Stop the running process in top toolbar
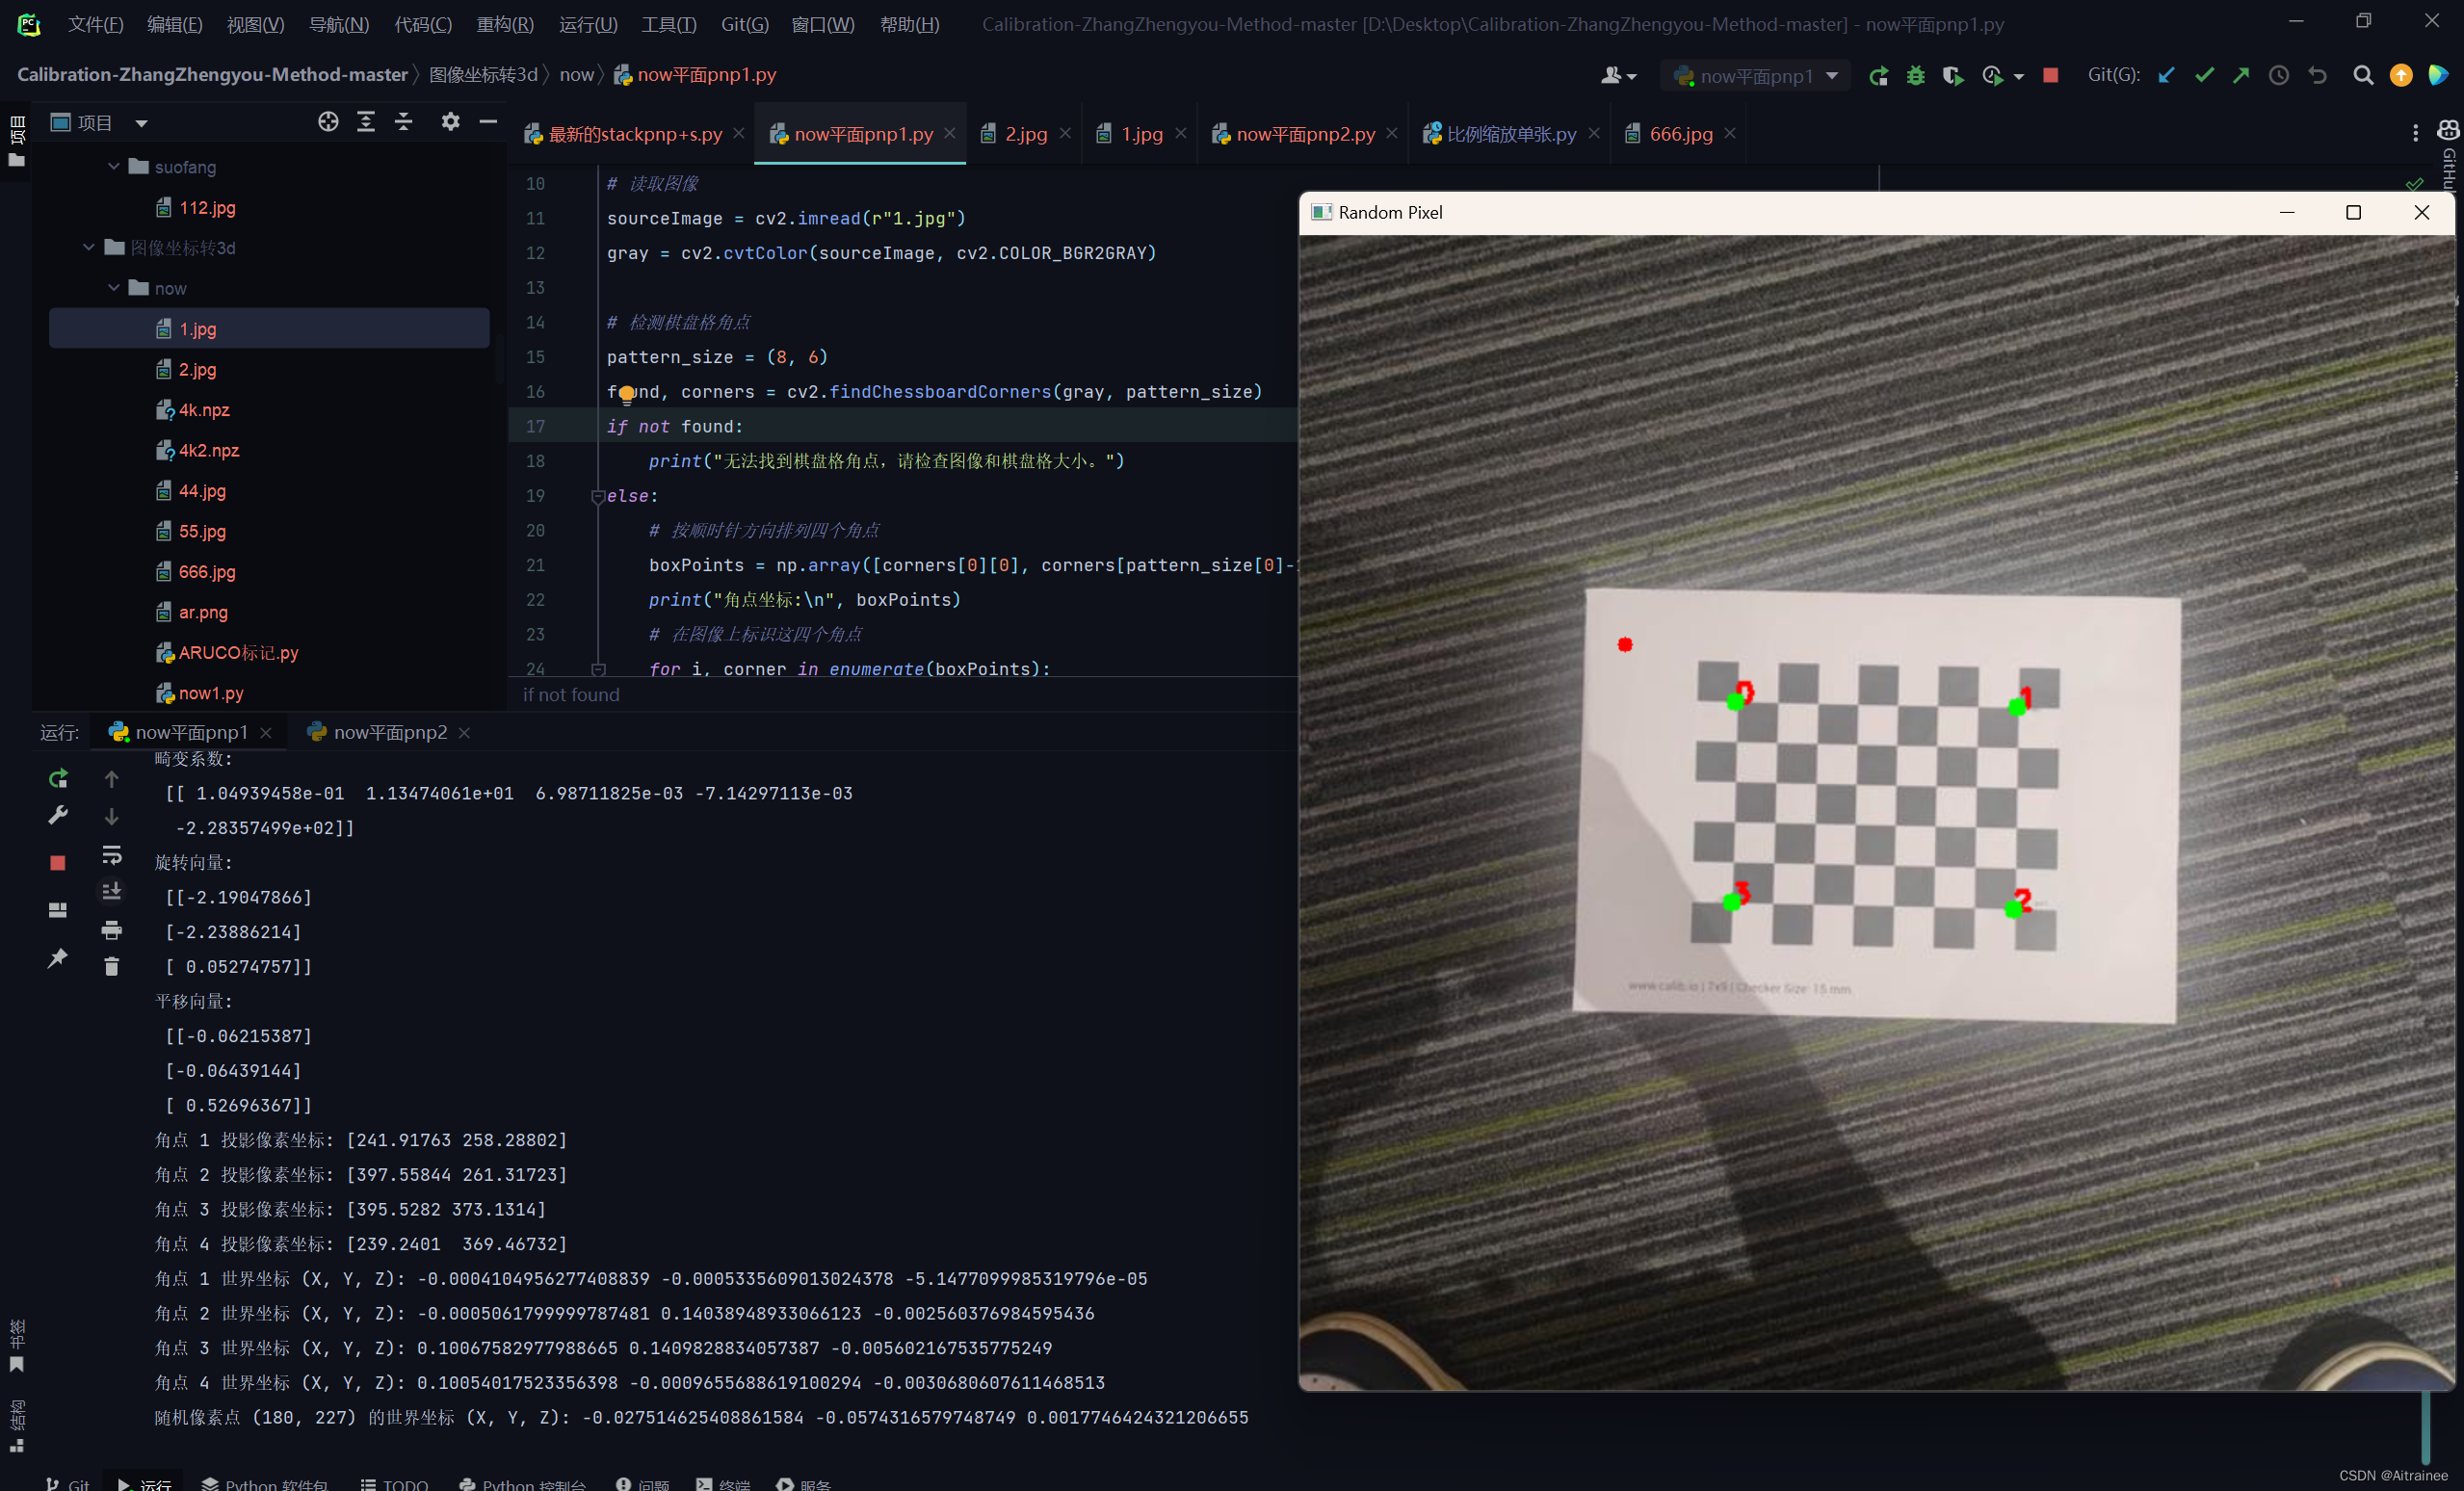The height and width of the screenshot is (1491, 2464). 2050,76
